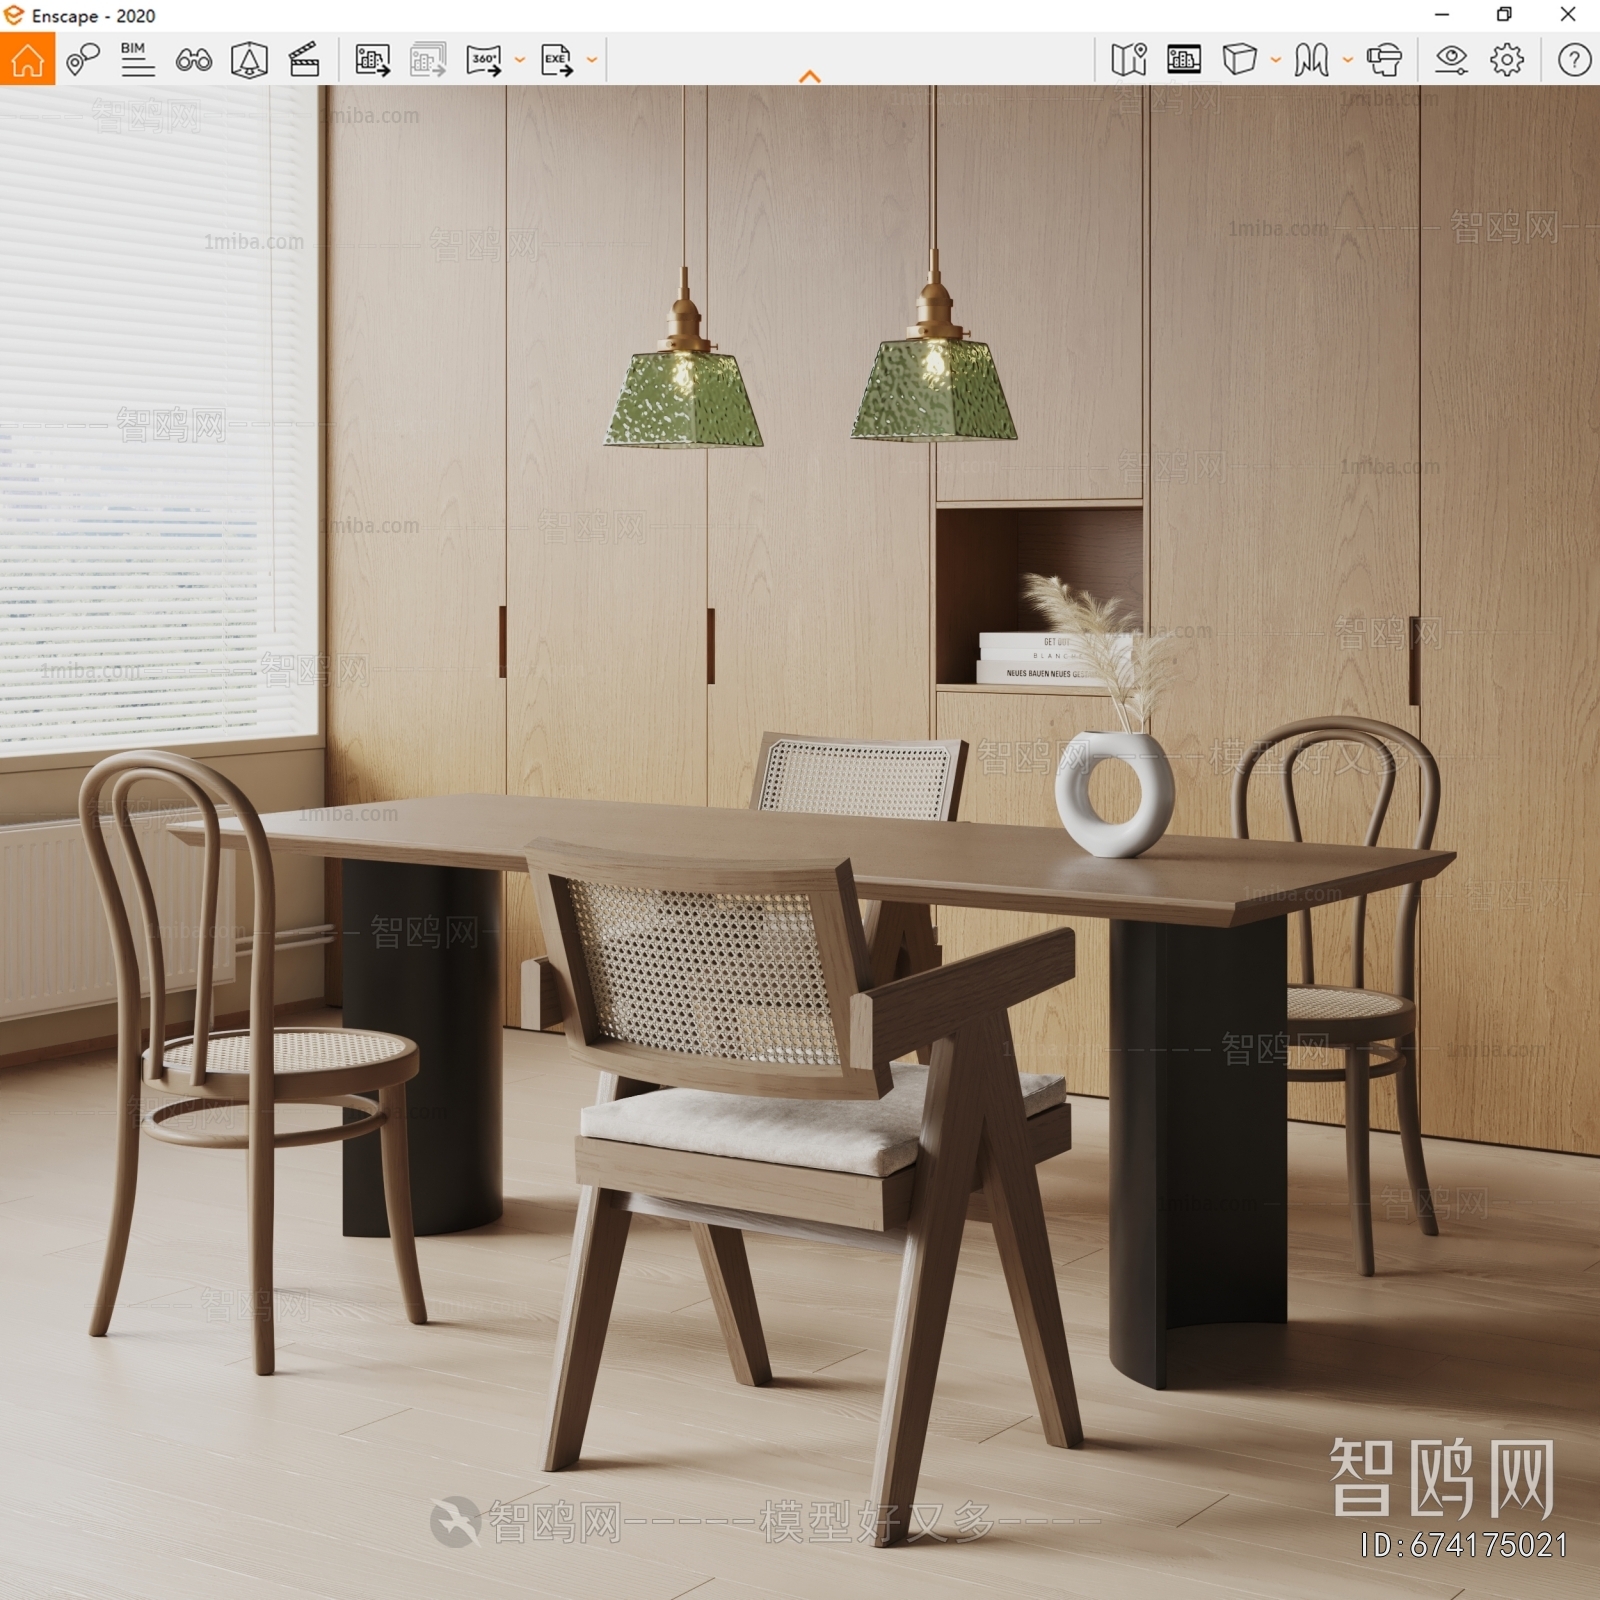Expand the navigation mode dropdown
The width and height of the screenshot is (1600, 1600).
pyautogui.click(x=1348, y=60)
